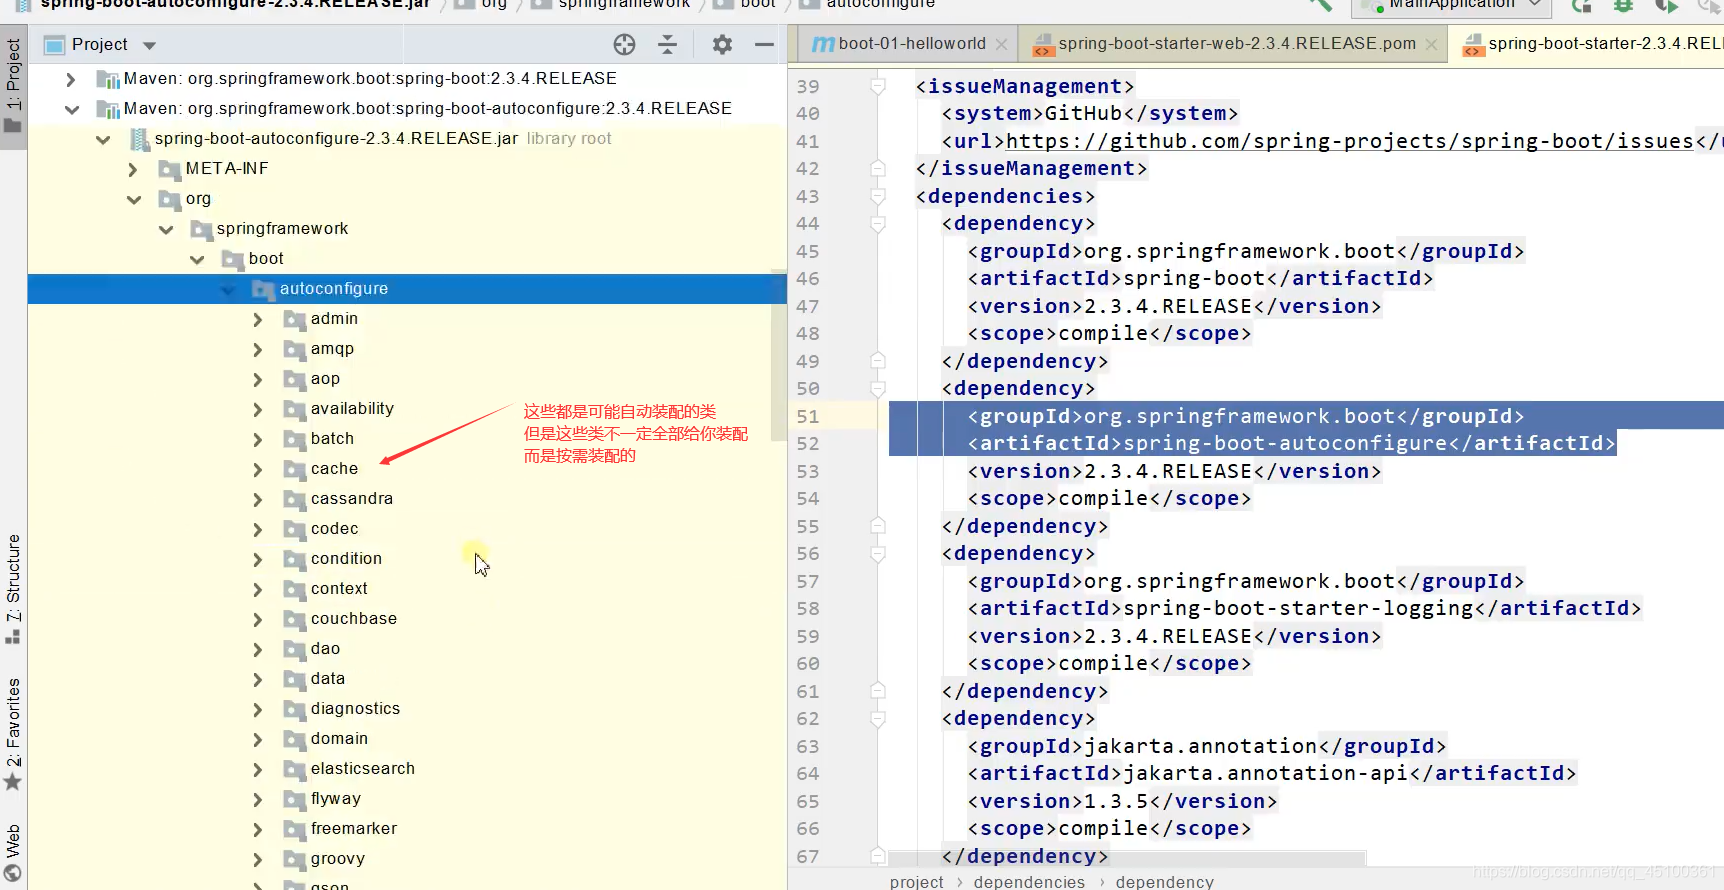
Task: Fold dependencies tag at line 43
Action: 877,196
